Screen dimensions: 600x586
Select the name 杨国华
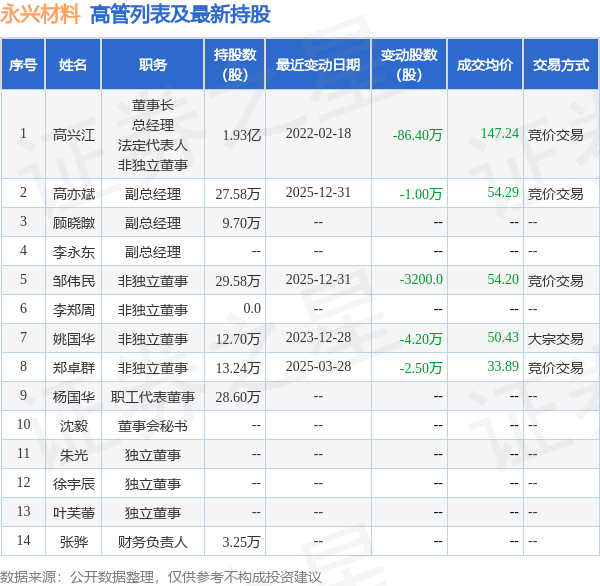pyautogui.click(x=73, y=397)
